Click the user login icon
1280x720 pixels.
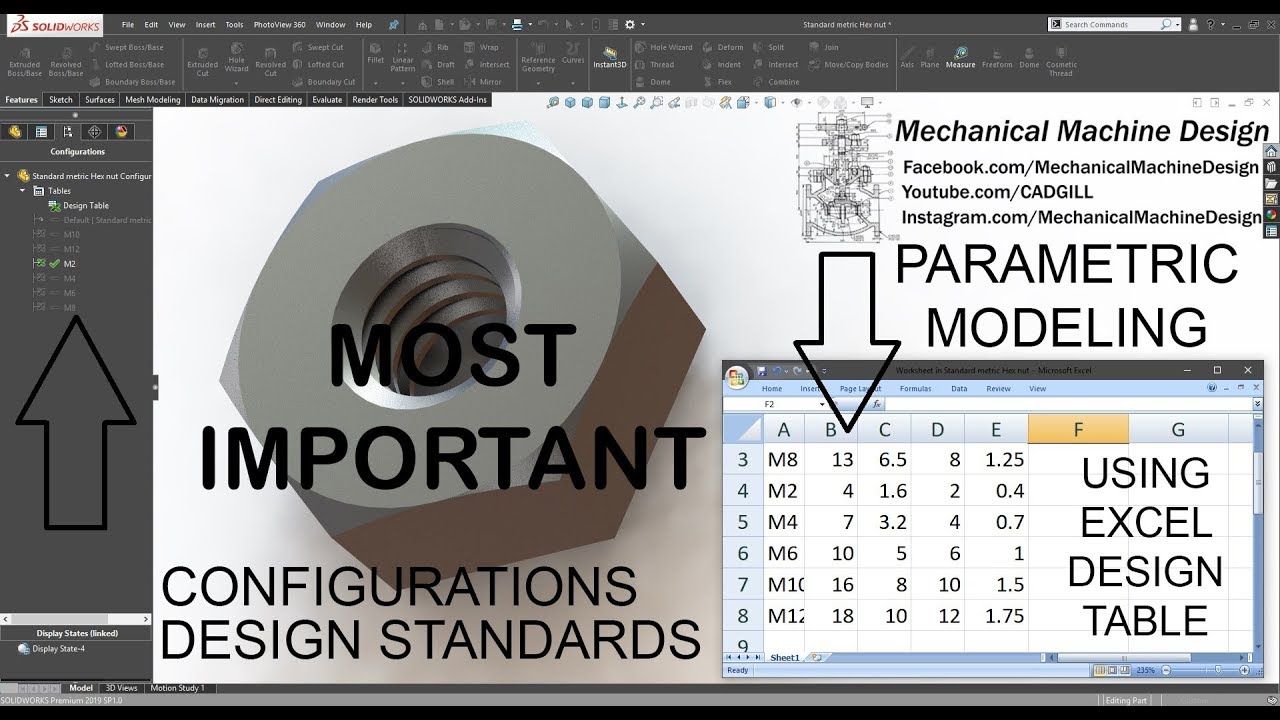[1191, 24]
